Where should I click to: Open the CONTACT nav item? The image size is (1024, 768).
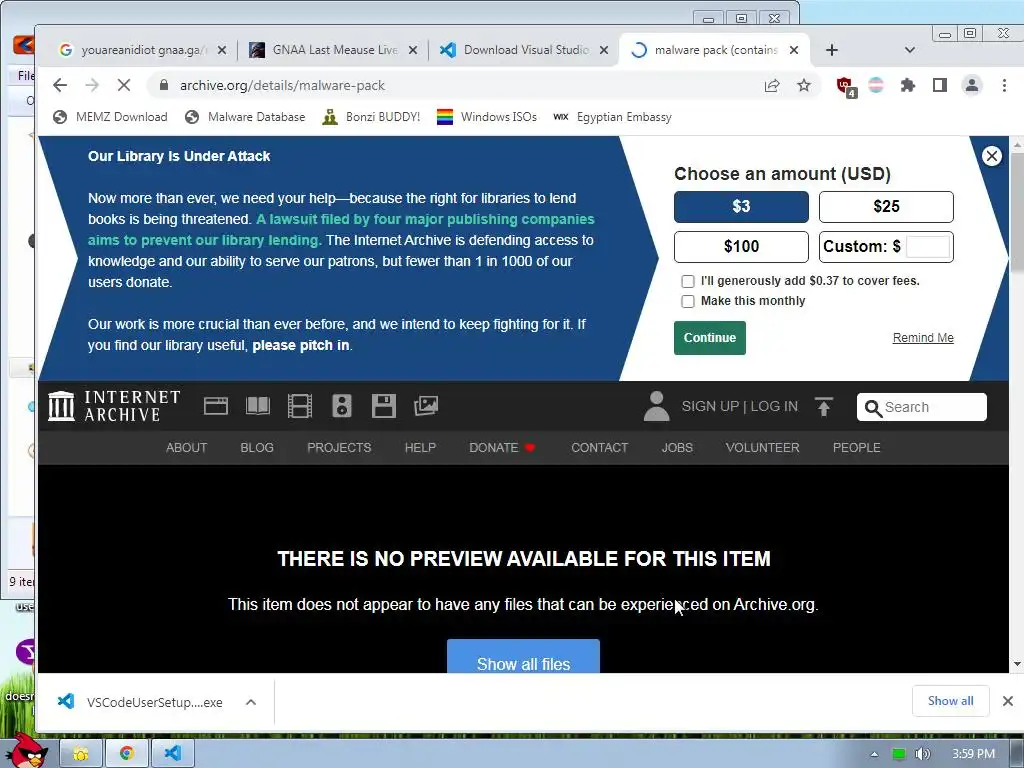[600, 448]
